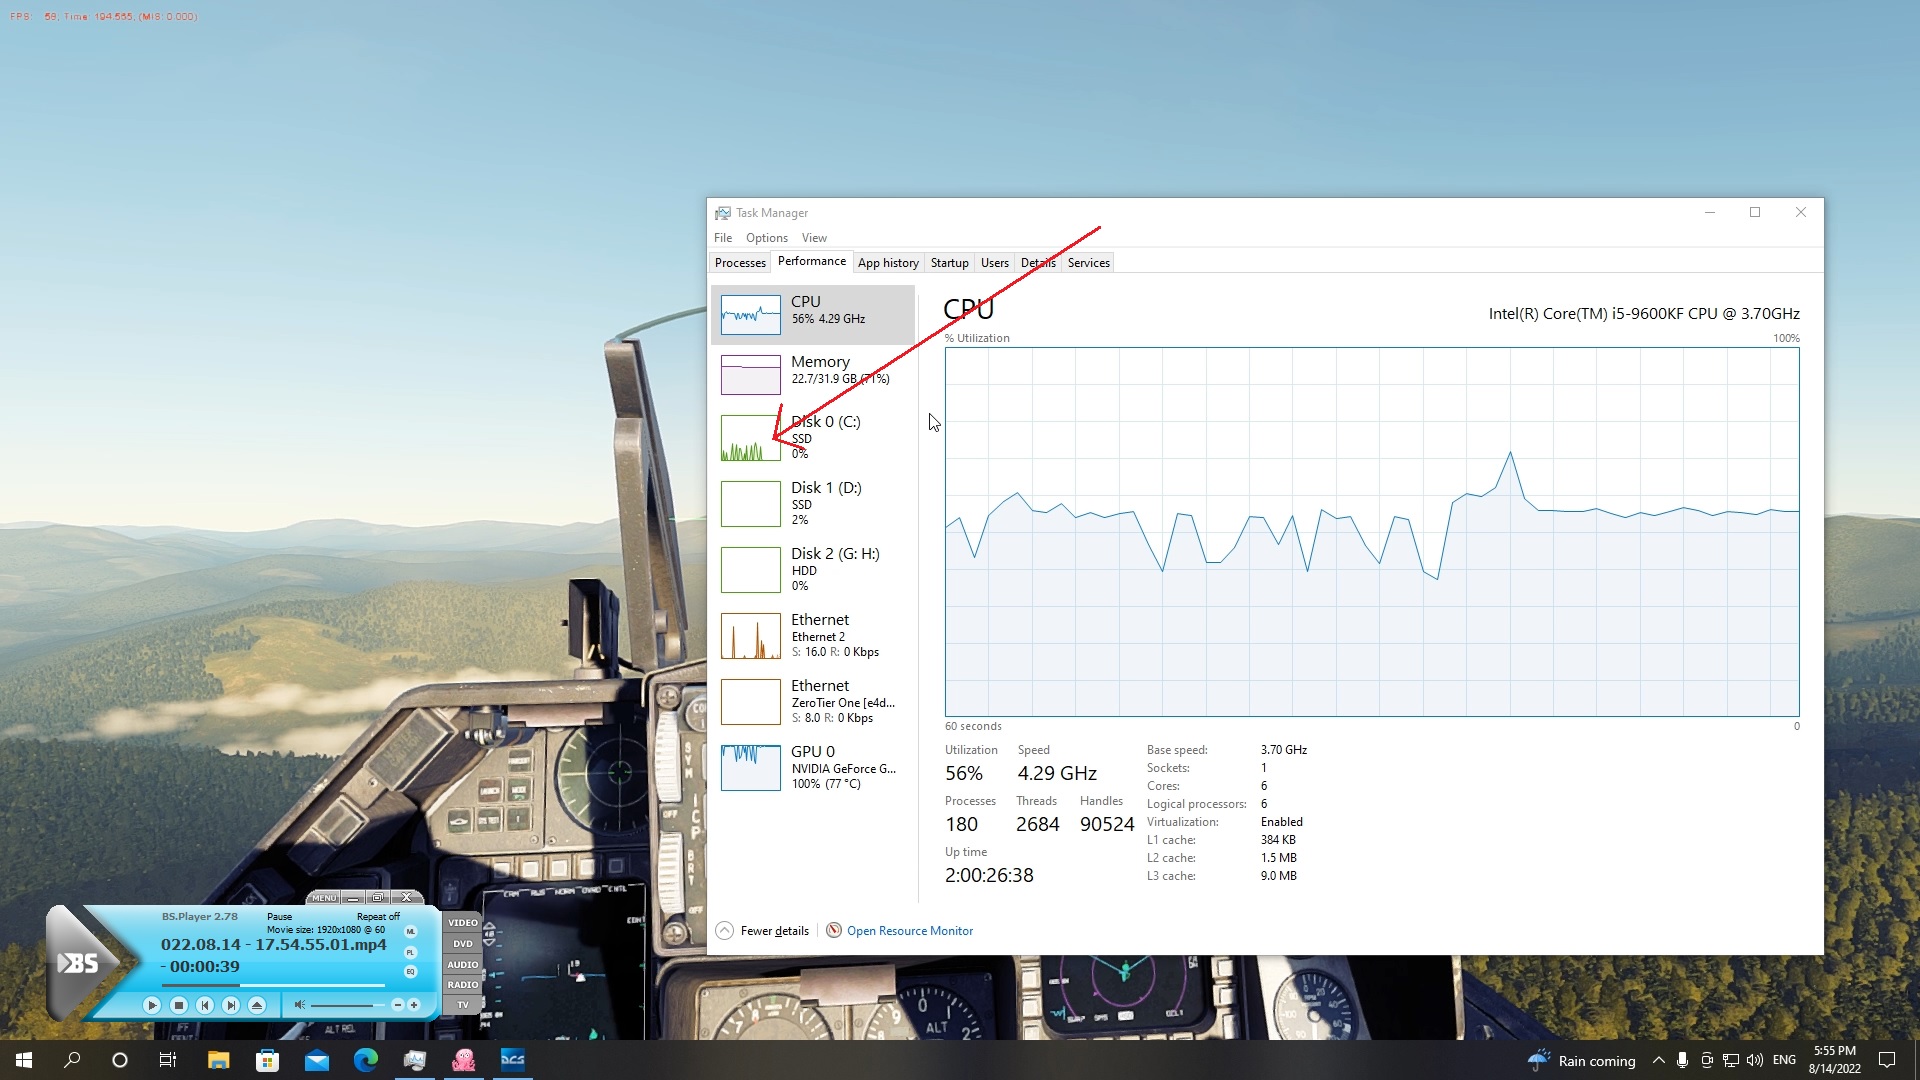This screenshot has width=1920, height=1080.
Task: Select the AUDIO button on BS.Player
Action: point(463,965)
